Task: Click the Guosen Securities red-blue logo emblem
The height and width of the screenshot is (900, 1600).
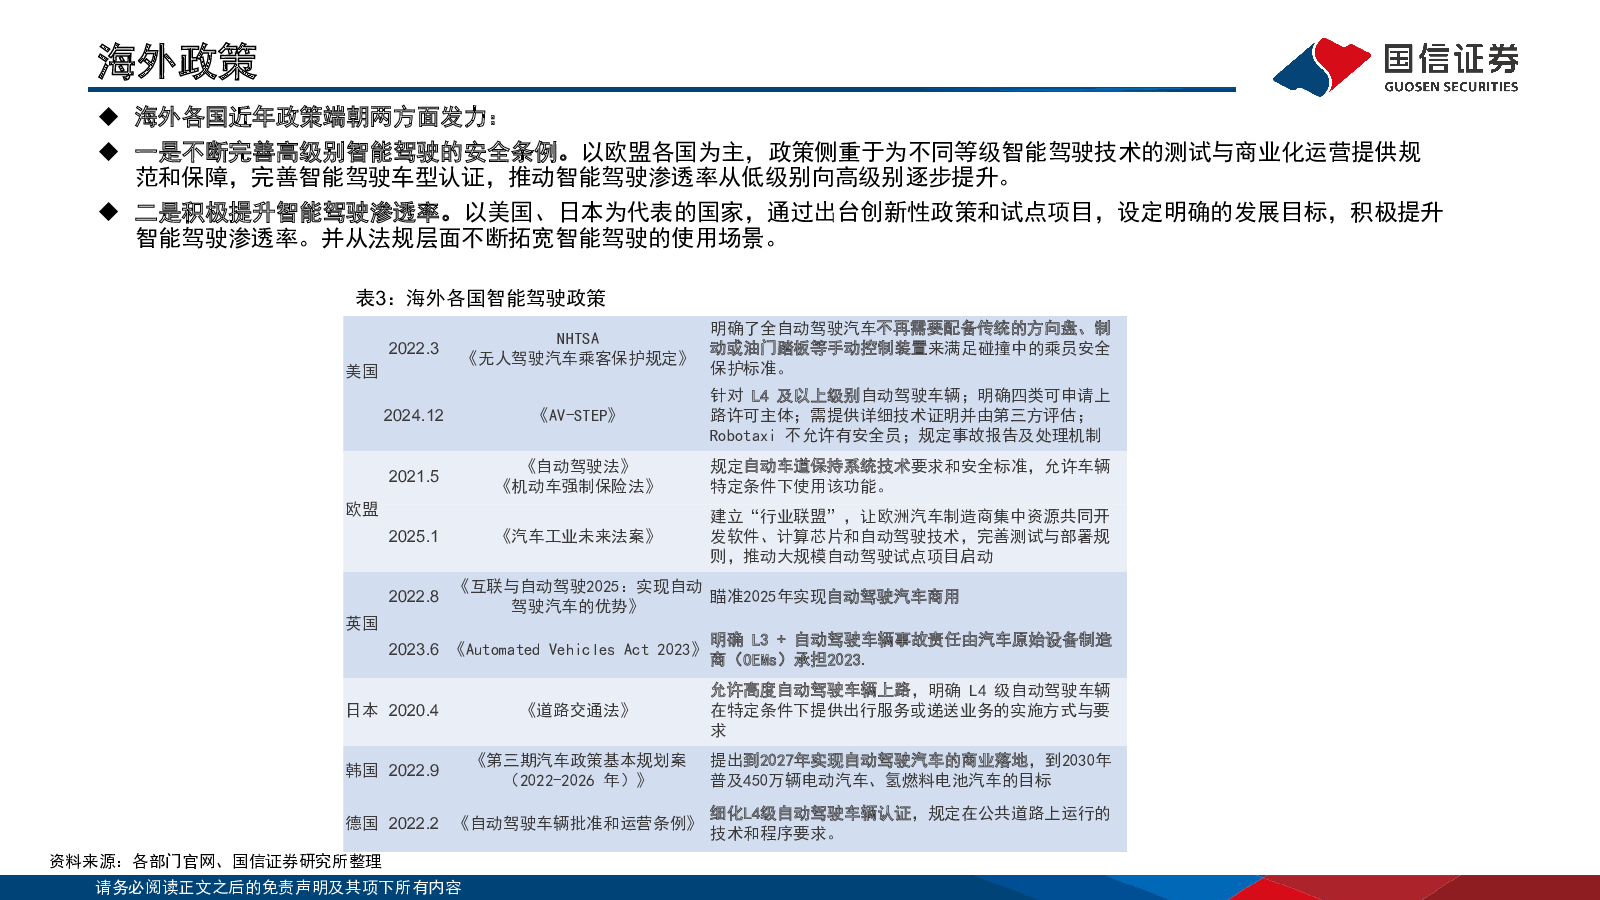Action: [x=1321, y=67]
